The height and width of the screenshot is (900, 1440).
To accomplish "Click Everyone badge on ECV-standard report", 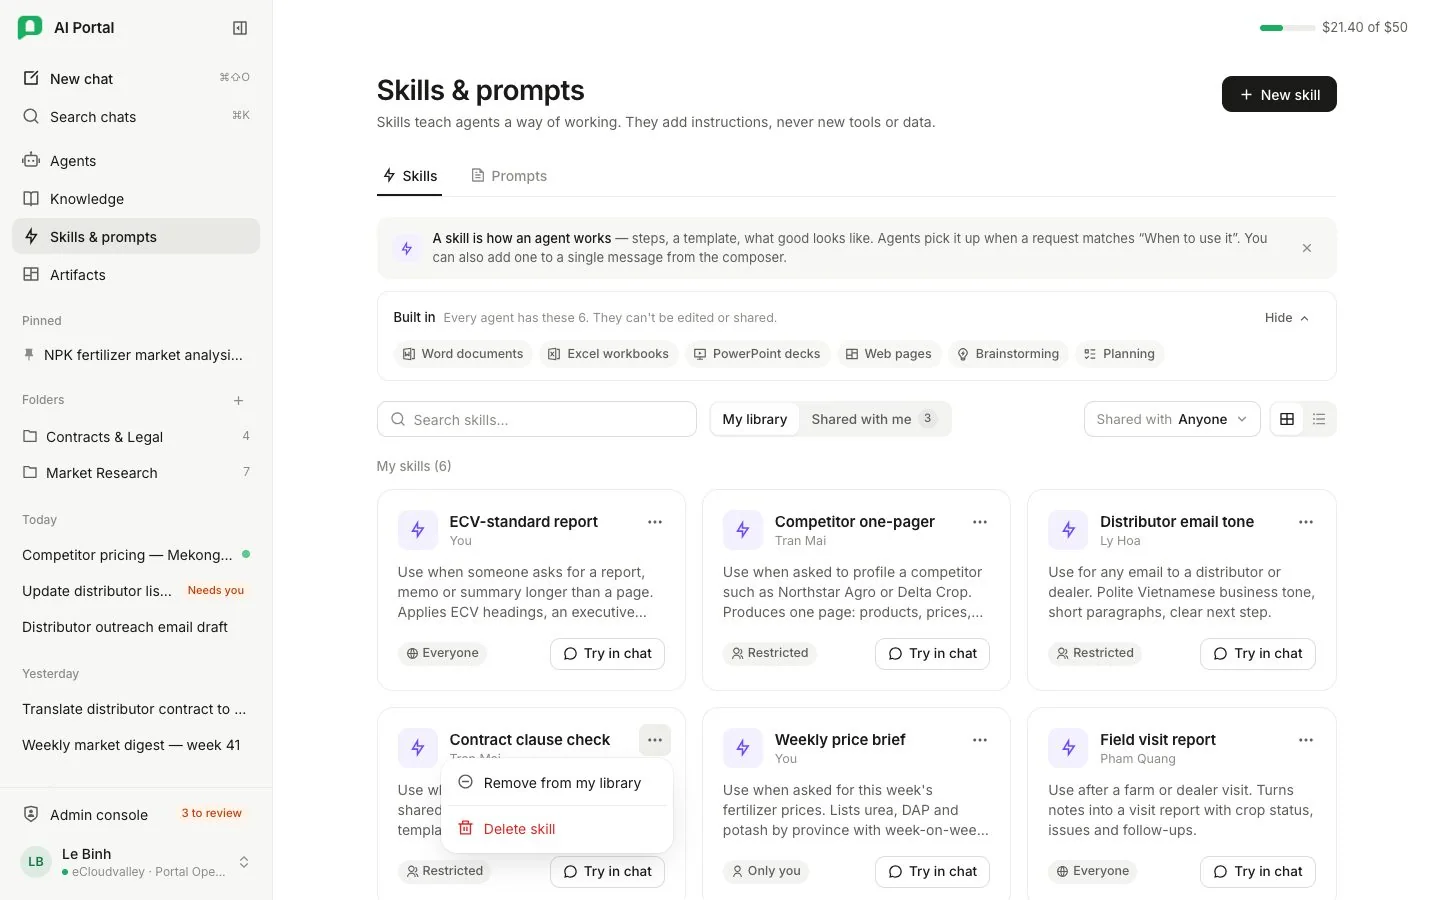I will [442, 653].
